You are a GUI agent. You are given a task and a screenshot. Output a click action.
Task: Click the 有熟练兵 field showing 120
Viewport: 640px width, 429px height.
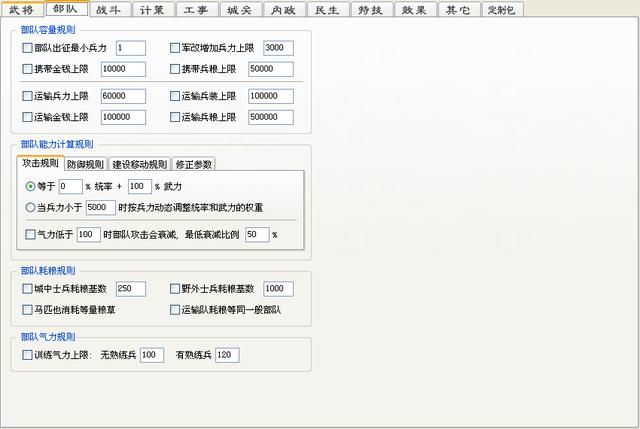(x=227, y=355)
